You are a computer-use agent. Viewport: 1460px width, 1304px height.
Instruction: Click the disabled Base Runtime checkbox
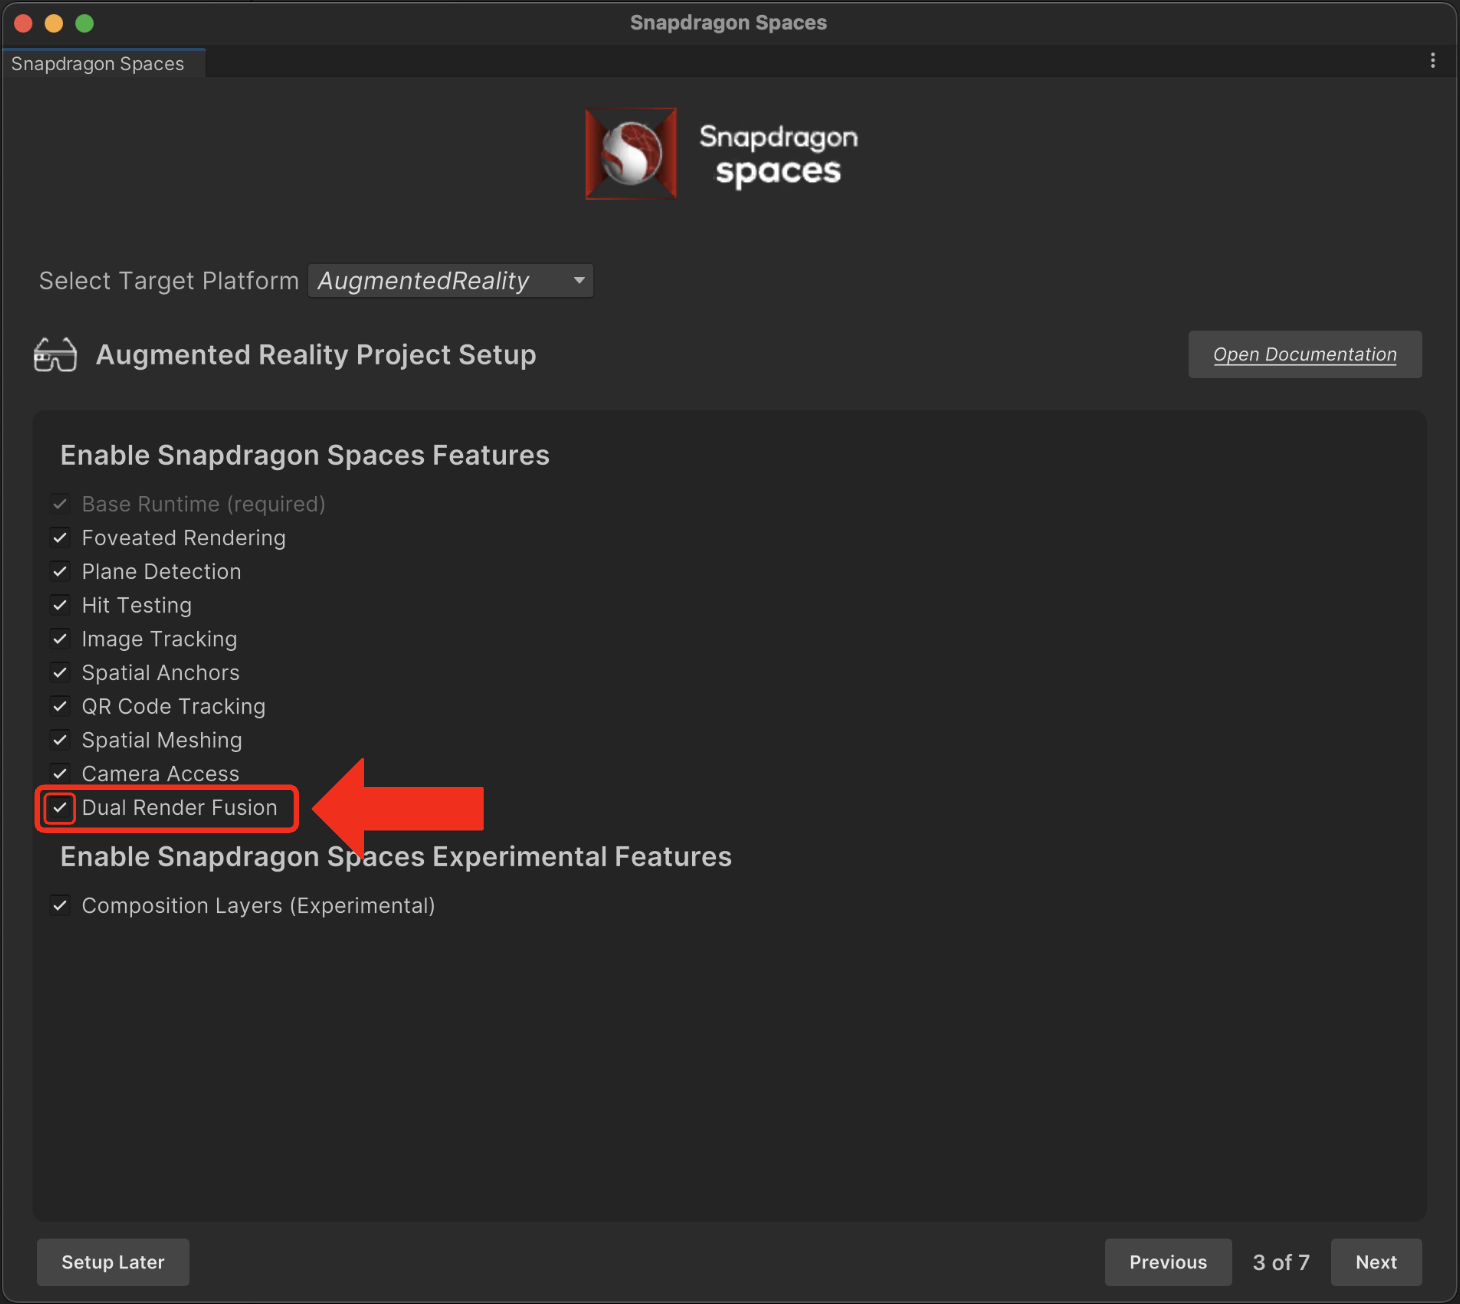[60, 504]
